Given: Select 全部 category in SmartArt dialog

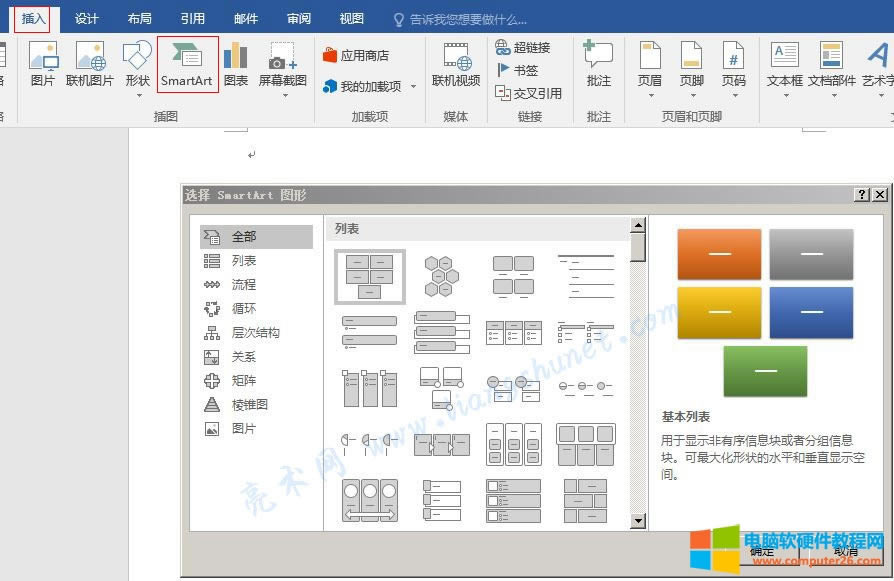Looking at the screenshot, I should 256,237.
